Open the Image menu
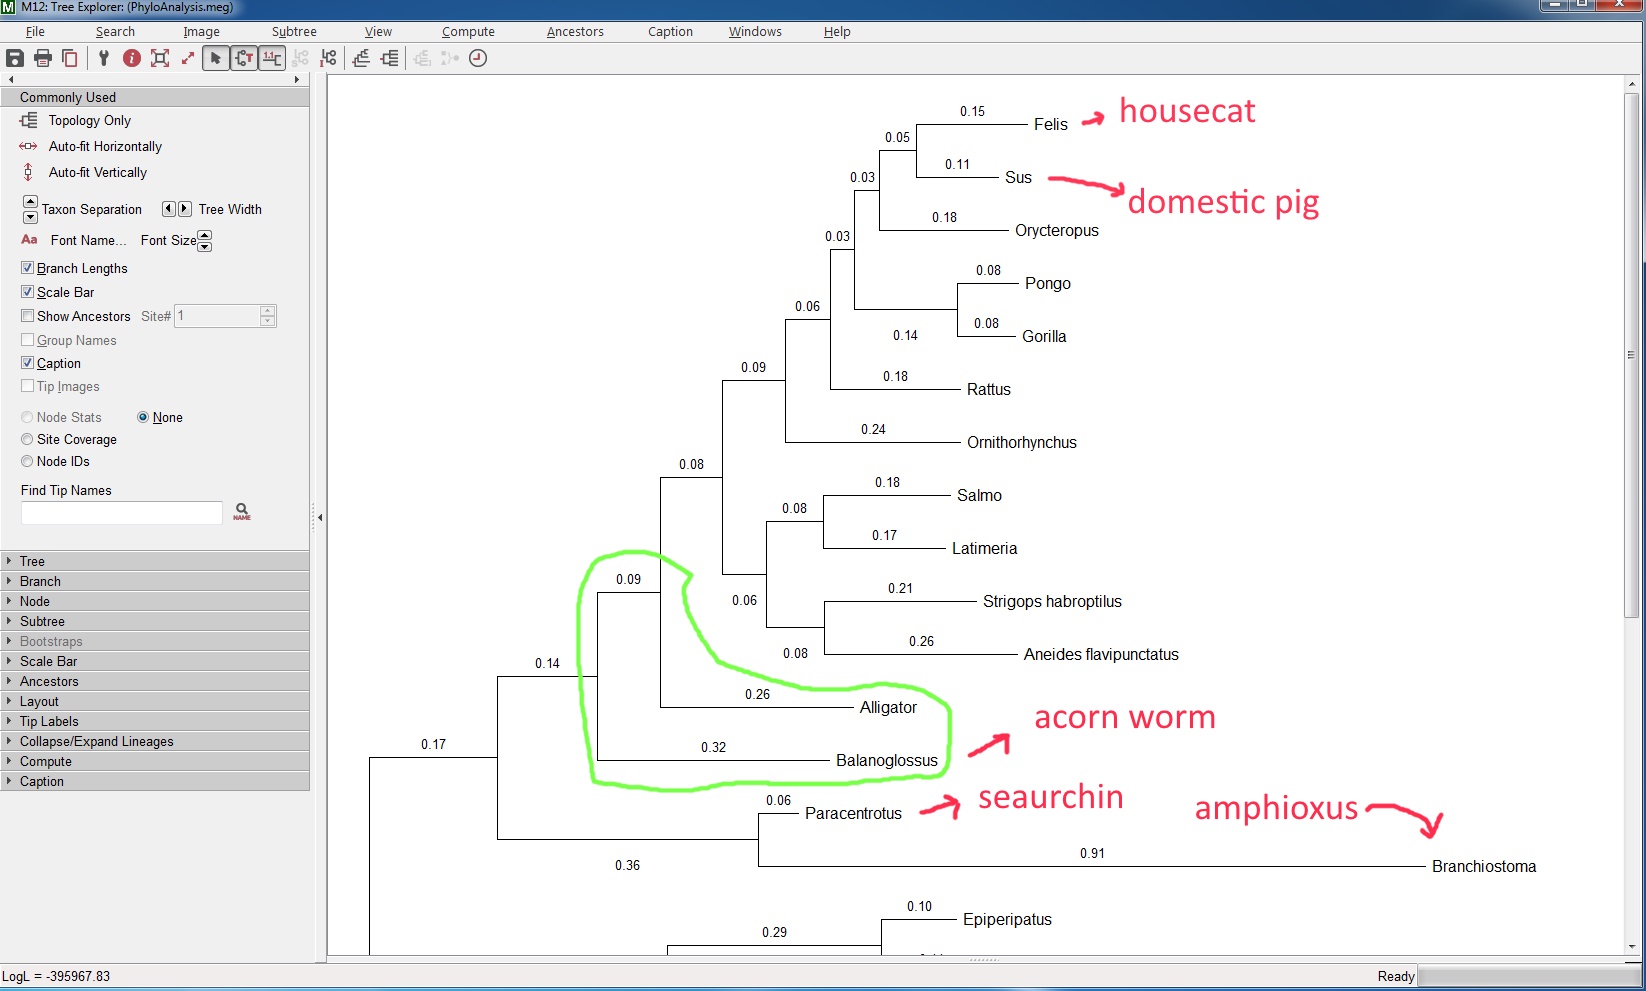This screenshot has width=1646, height=991. (x=201, y=32)
